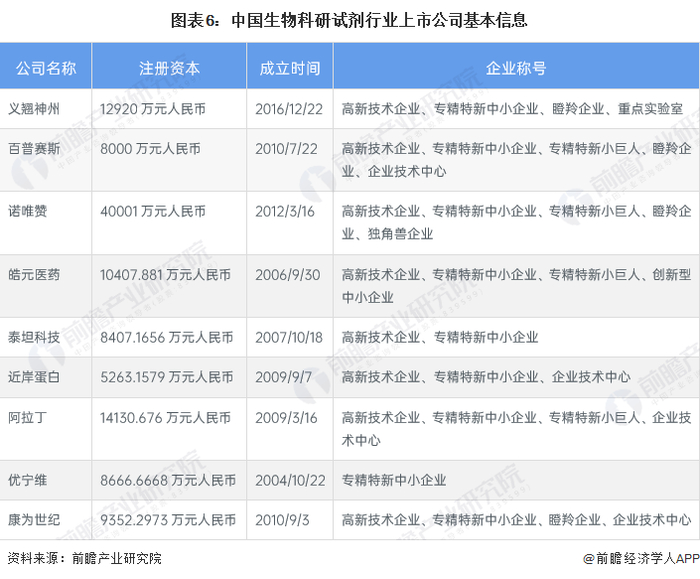Select the 注册资本 column header

pyautogui.click(x=169, y=68)
